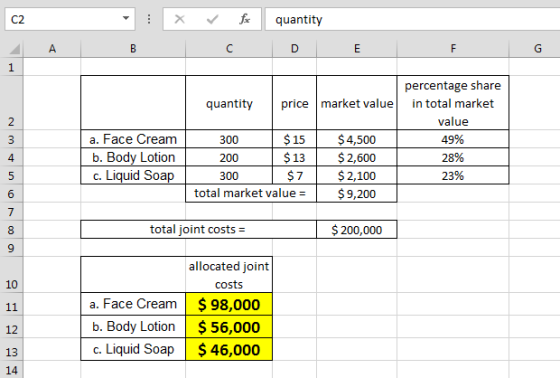Select c. Liquid Soap cell in row 13
The width and height of the screenshot is (560, 378).
tap(133, 349)
